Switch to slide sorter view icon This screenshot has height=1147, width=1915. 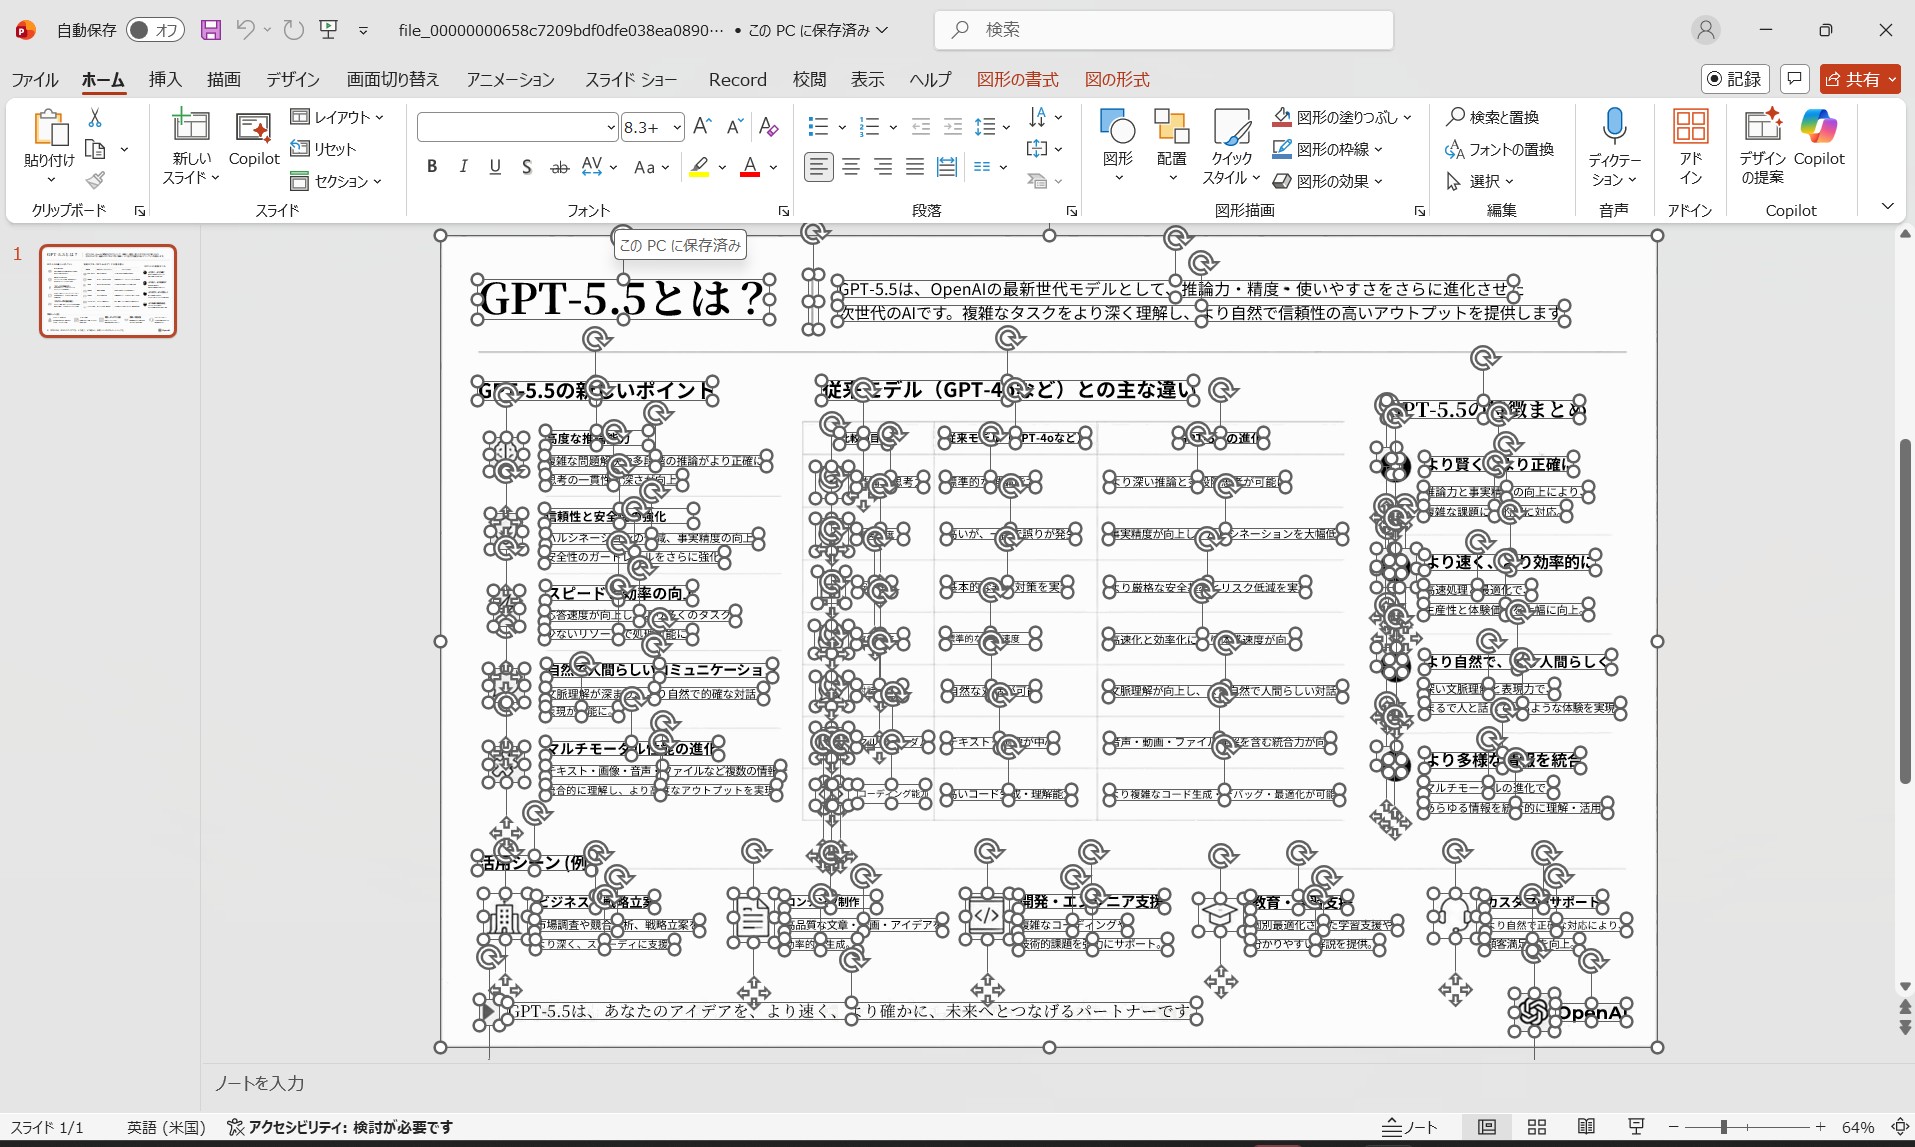coord(1537,1127)
